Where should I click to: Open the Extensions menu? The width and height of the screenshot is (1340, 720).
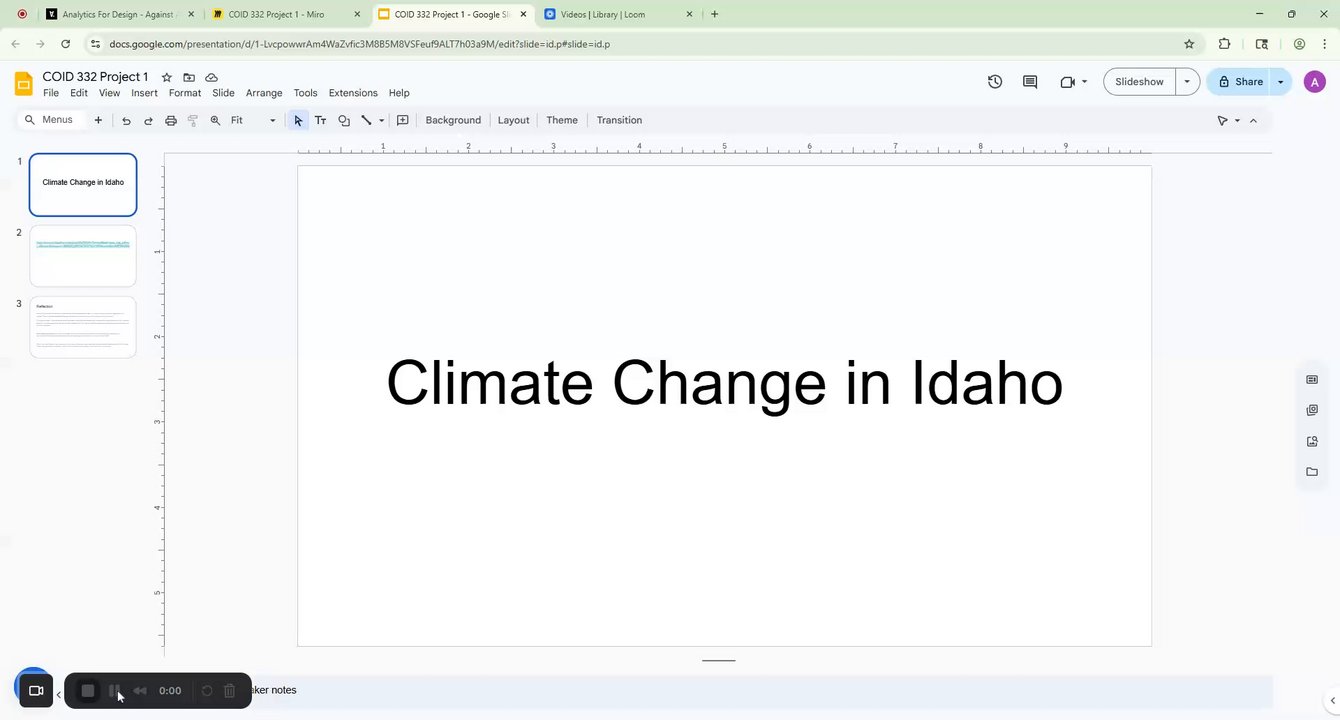tap(353, 93)
